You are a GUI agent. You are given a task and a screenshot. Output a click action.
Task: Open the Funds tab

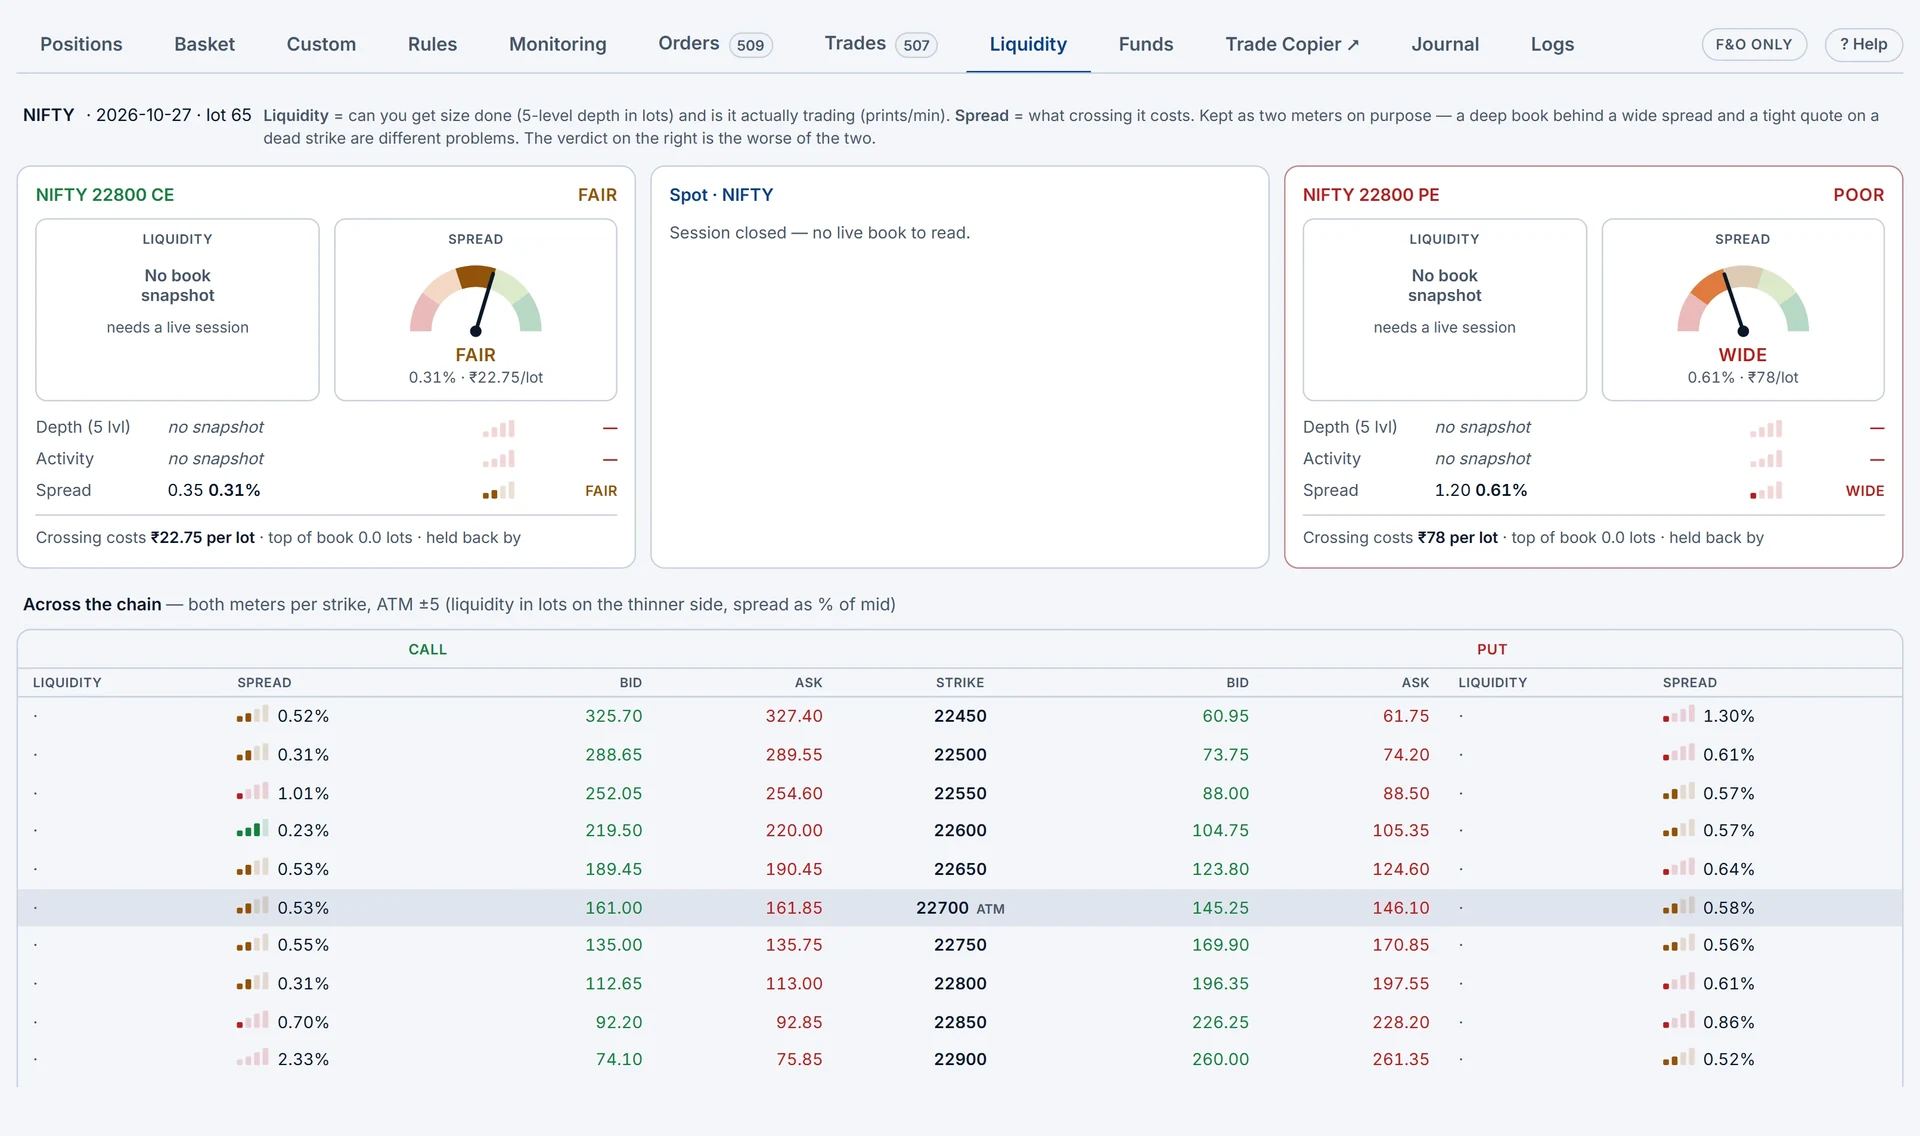pos(1146,44)
